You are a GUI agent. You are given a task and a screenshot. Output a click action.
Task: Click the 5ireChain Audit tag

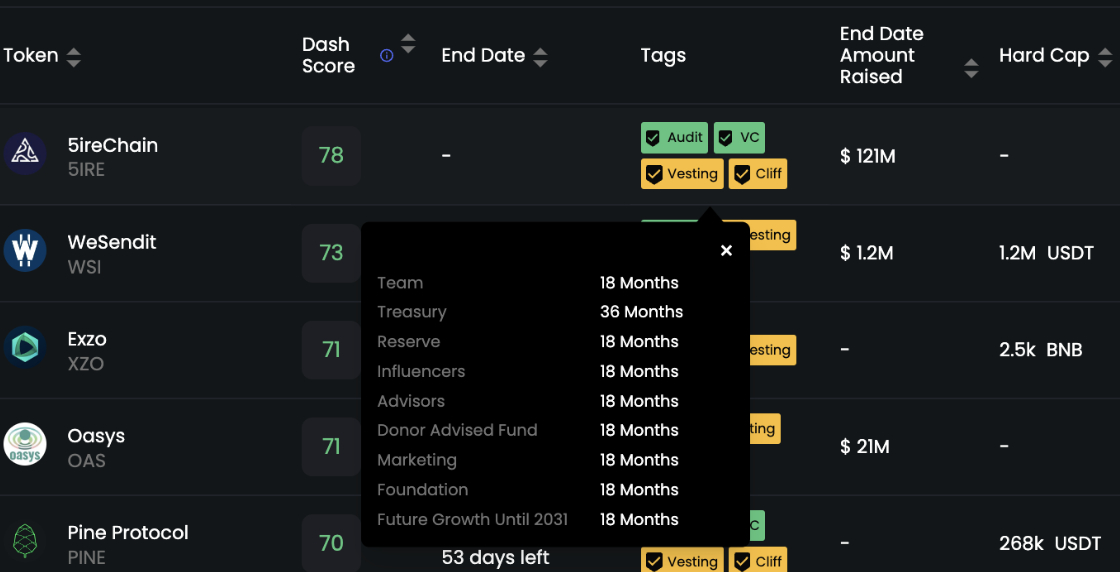tap(674, 138)
